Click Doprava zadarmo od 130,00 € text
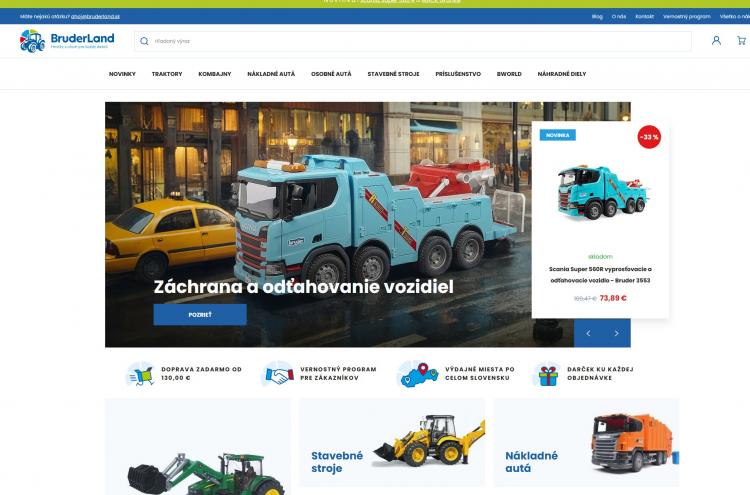 (201, 374)
